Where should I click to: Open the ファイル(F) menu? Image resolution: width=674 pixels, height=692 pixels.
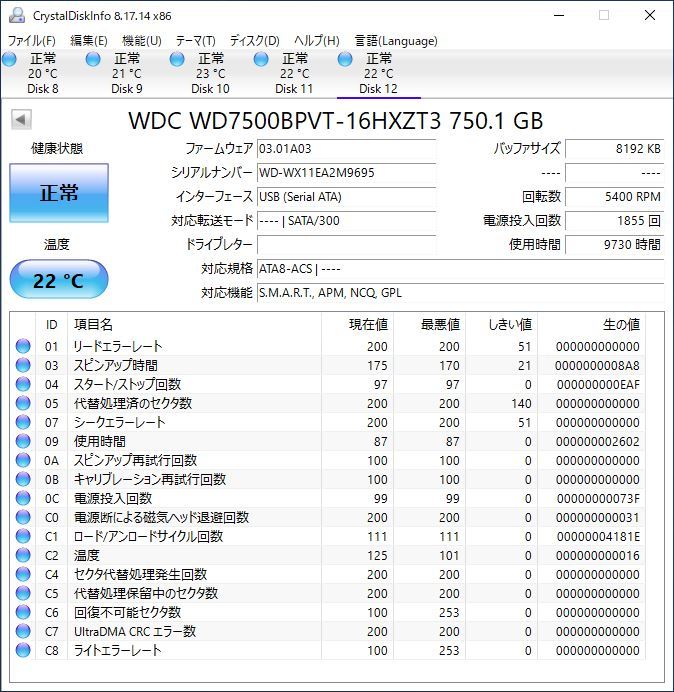pos(32,41)
